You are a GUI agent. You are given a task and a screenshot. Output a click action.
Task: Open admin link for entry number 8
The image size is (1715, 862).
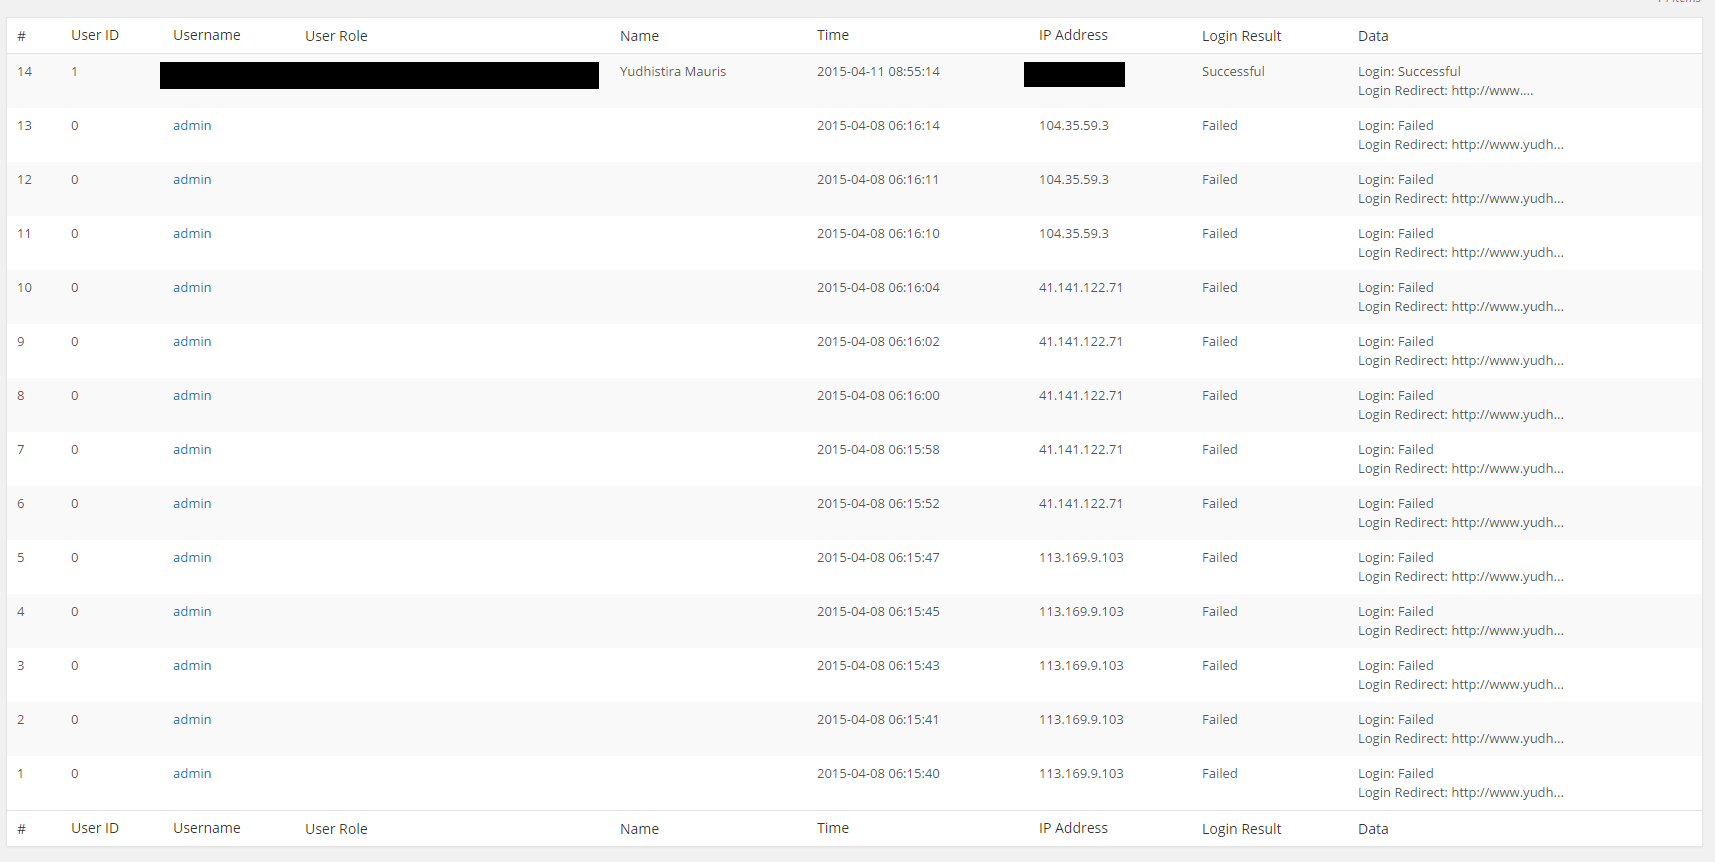[x=192, y=396]
